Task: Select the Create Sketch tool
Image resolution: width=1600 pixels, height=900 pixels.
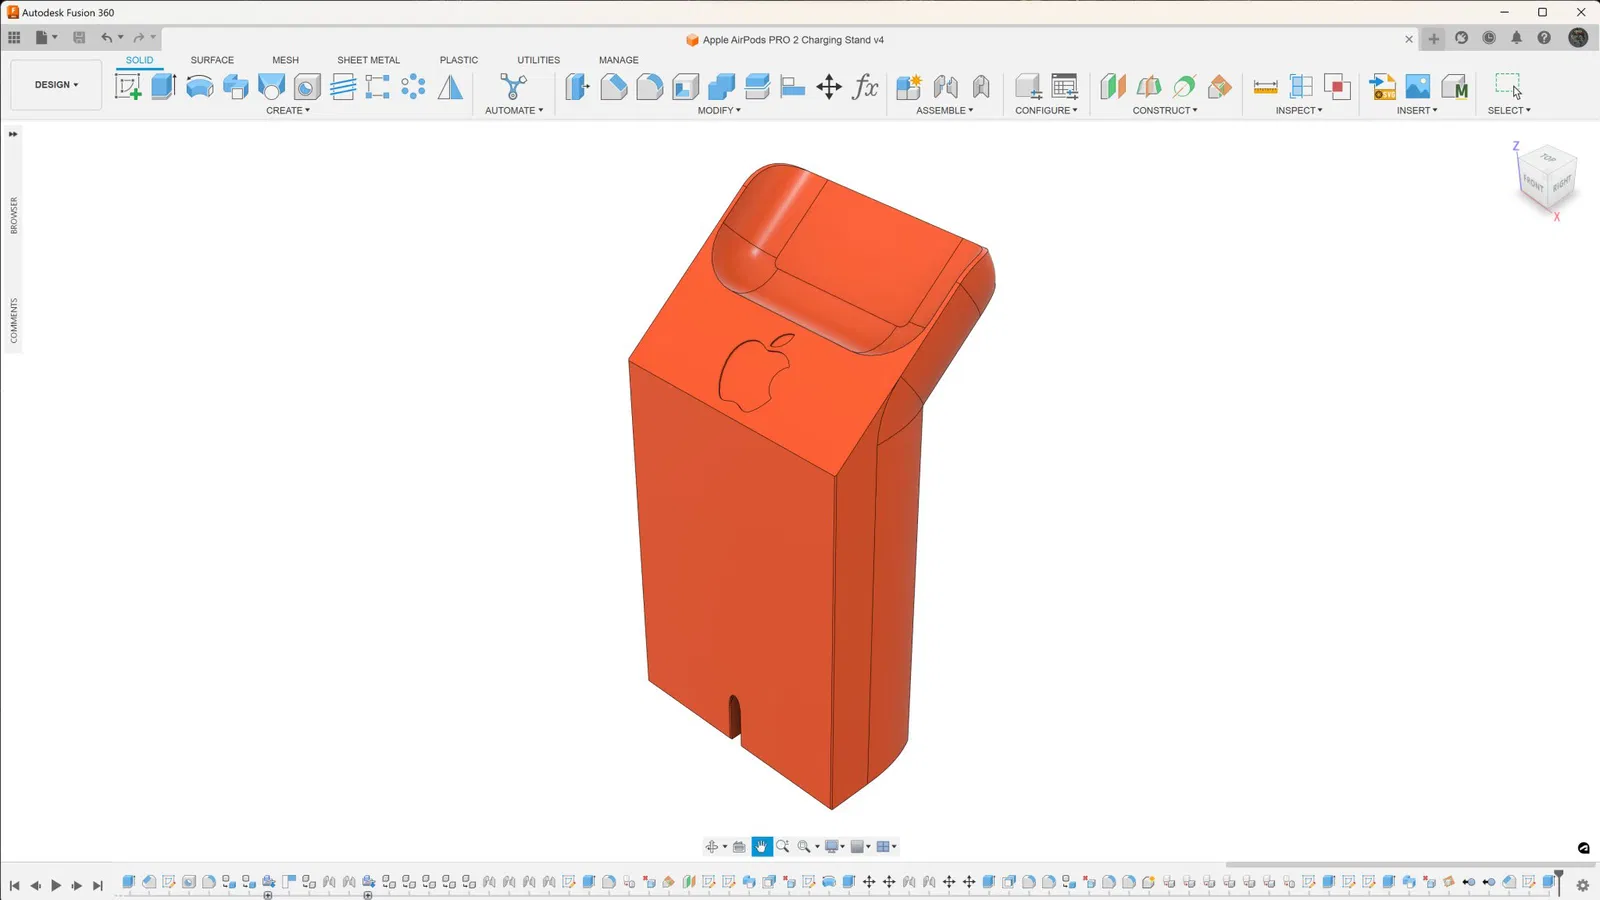Action: click(x=128, y=87)
